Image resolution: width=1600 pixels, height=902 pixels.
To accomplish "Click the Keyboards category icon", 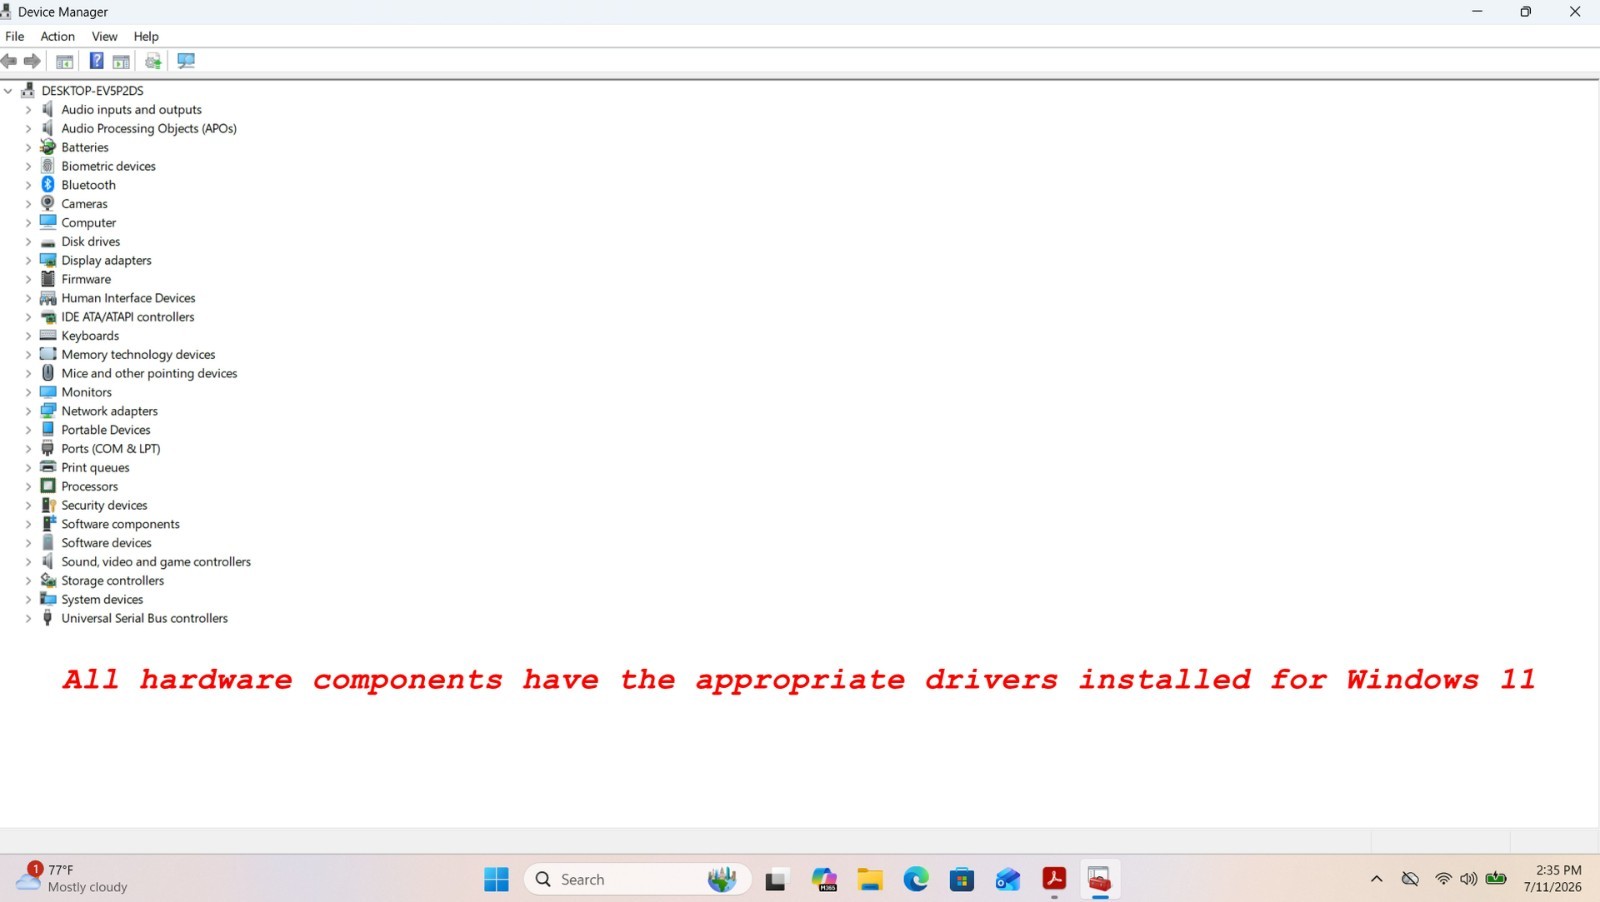I will tap(47, 335).
